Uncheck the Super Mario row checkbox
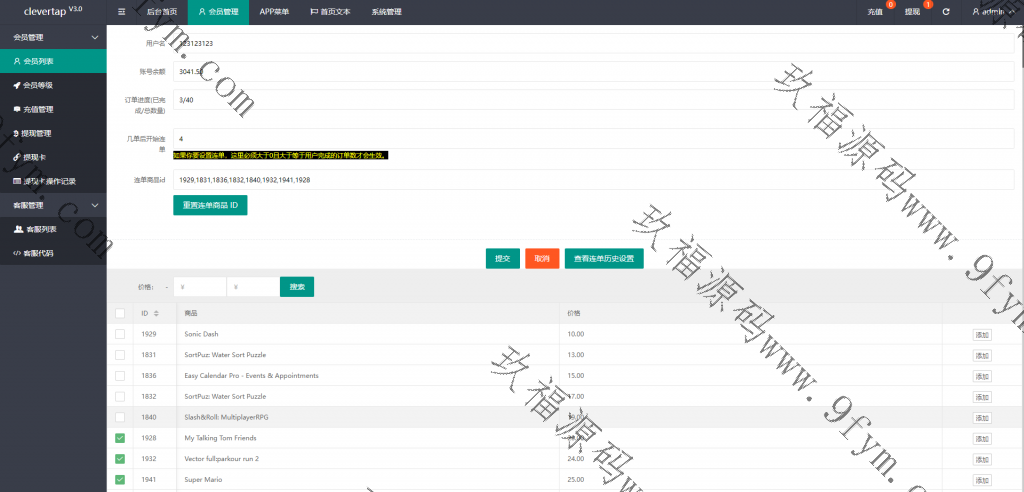This screenshot has width=1024, height=492. coord(120,480)
